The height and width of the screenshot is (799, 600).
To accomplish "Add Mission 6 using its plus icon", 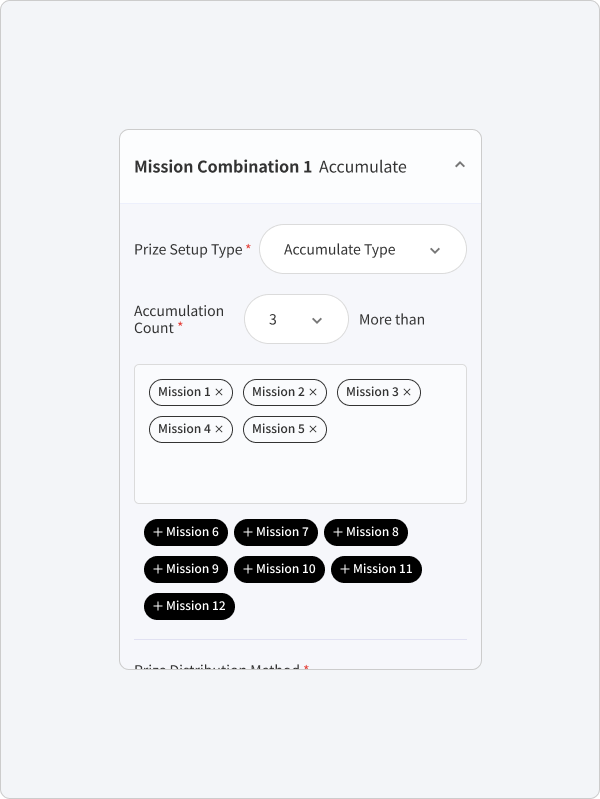I will 158,532.
